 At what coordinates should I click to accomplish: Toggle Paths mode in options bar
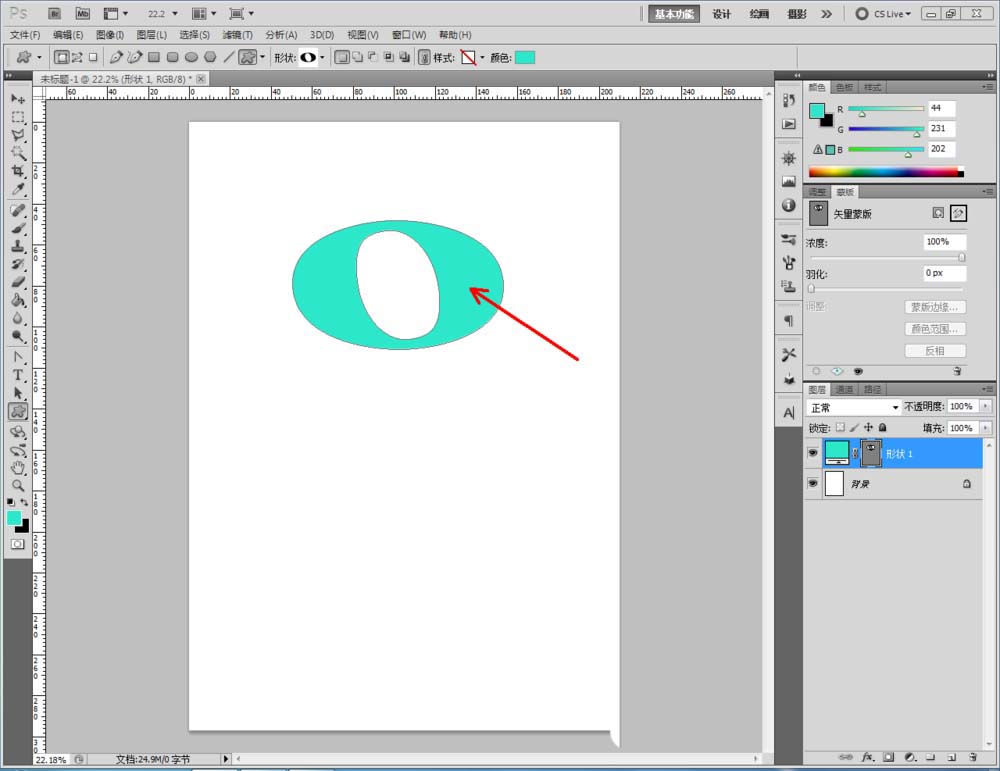point(77,57)
